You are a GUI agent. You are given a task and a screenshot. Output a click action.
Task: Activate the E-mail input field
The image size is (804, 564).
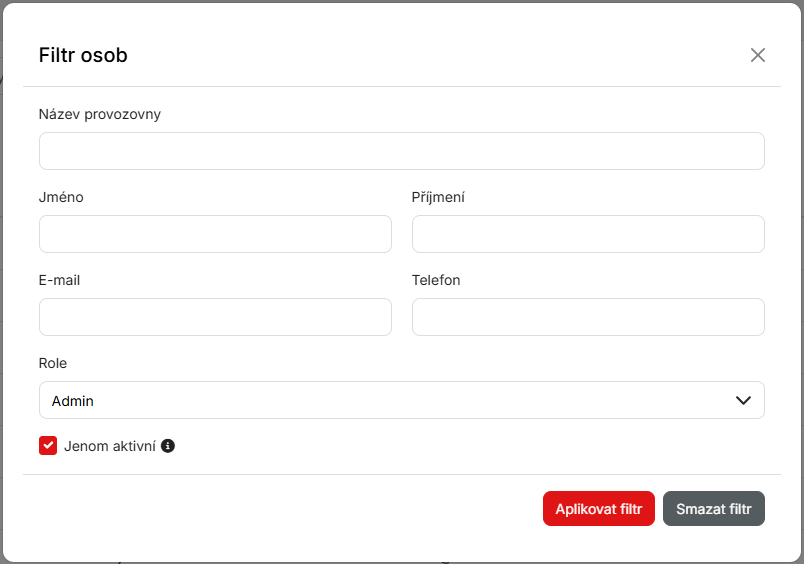[215, 317]
